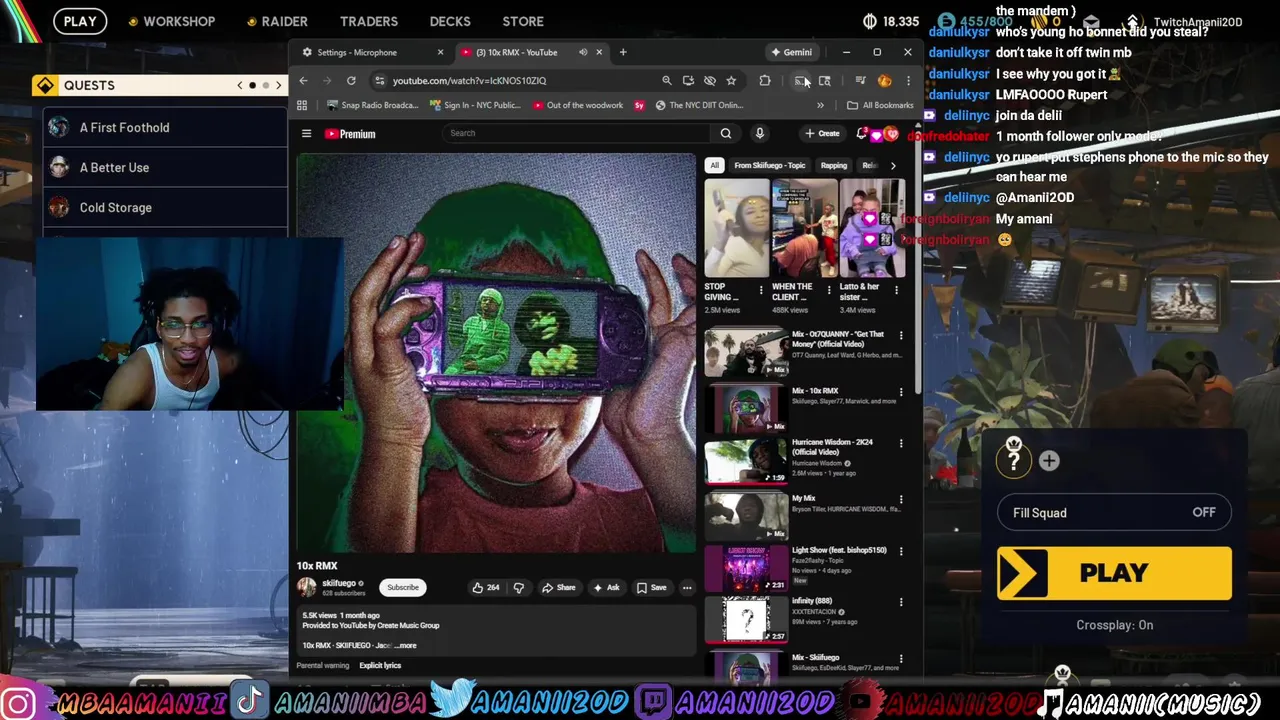Screen dimensions: 1280x720
Task: Go to previous quest page arrow
Action: pyautogui.click(x=240, y=85)
